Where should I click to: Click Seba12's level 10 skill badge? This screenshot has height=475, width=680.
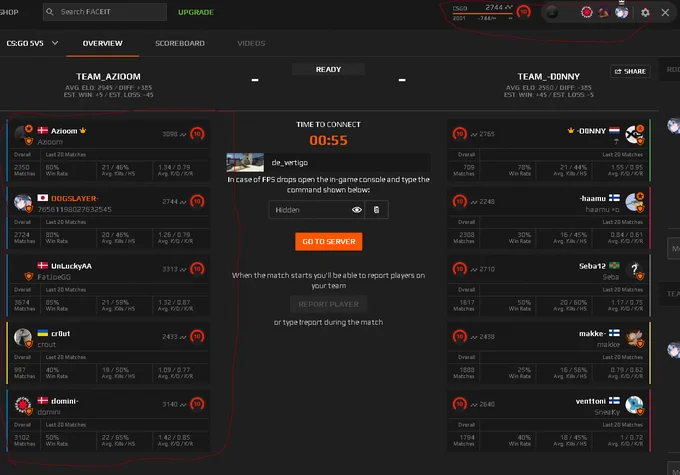click(x=460, y=269)
